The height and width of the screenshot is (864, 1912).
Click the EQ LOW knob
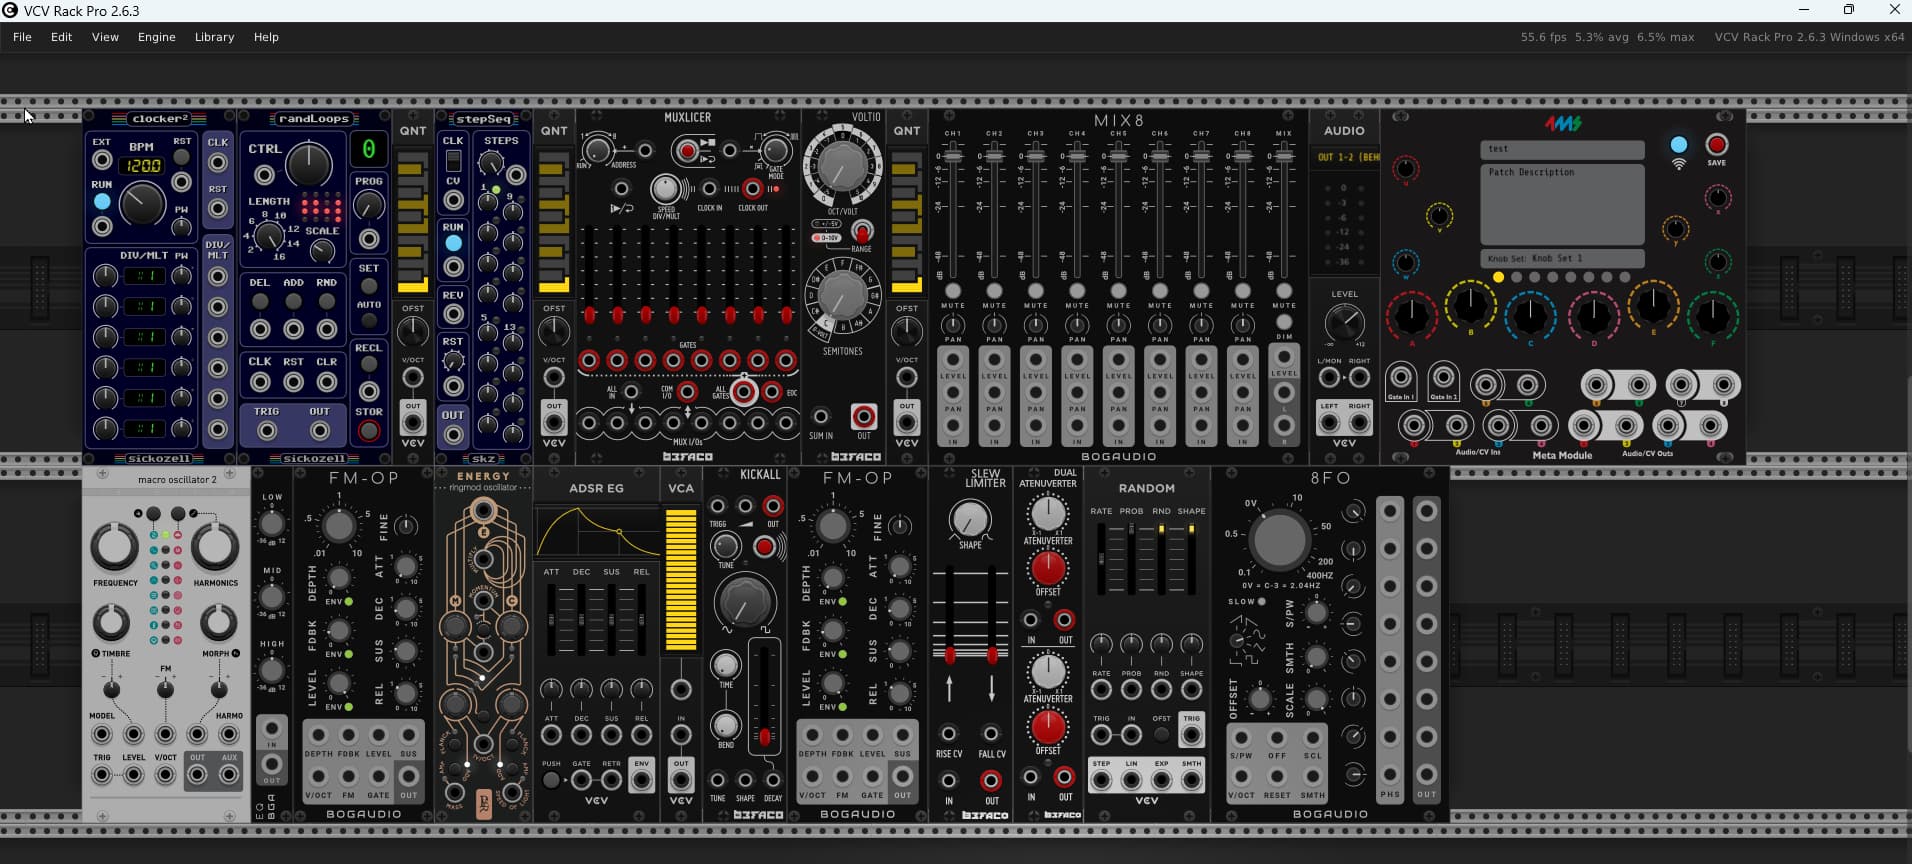pyautogui.click(x=272, y=523)
